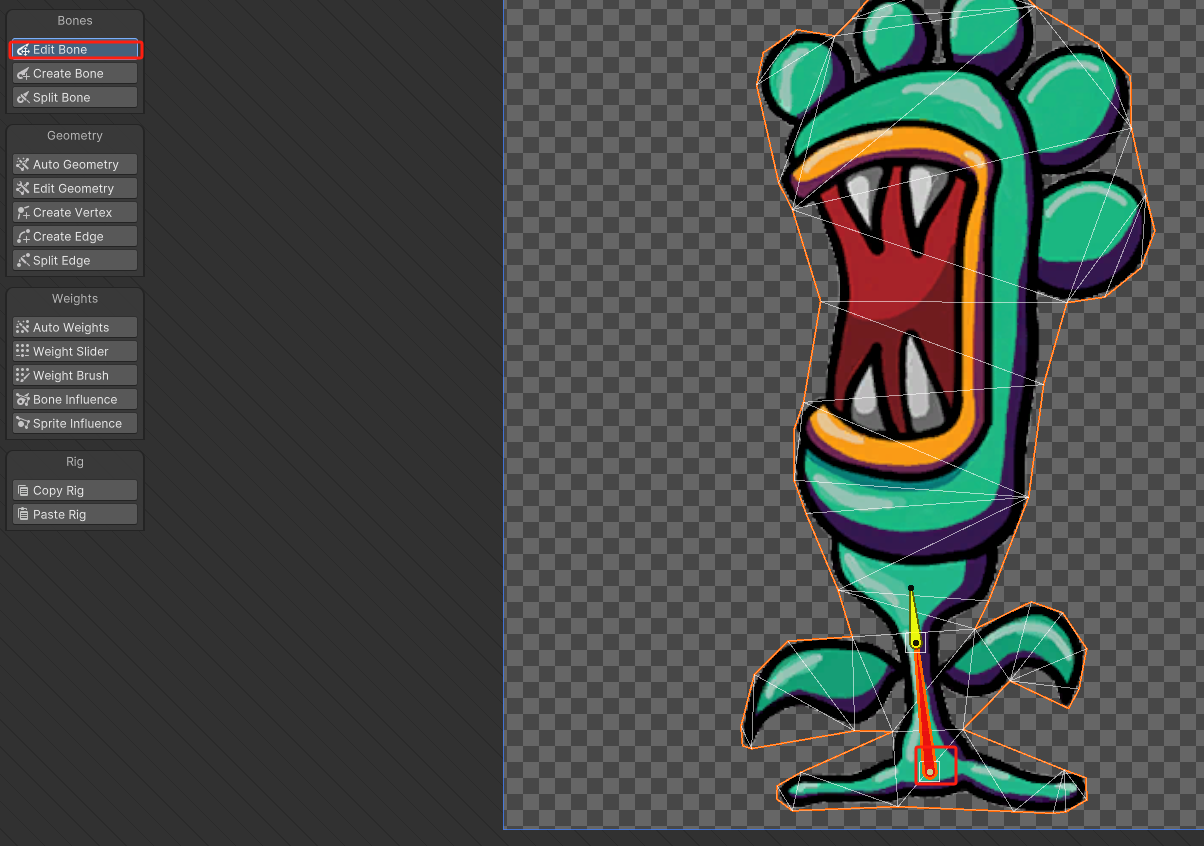This screenshot has height=846, width=1204.
Task: Open the Weight Slider tool
Action: click(x=75, y=351)
